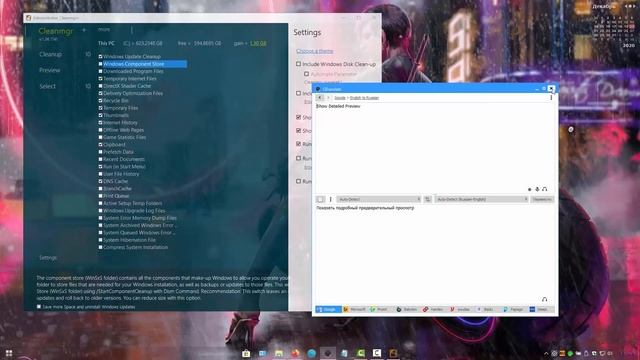Screen dimensions: 640x360
Task: Open source language Auto-Detect dropdown
Action: click(379, 199)
